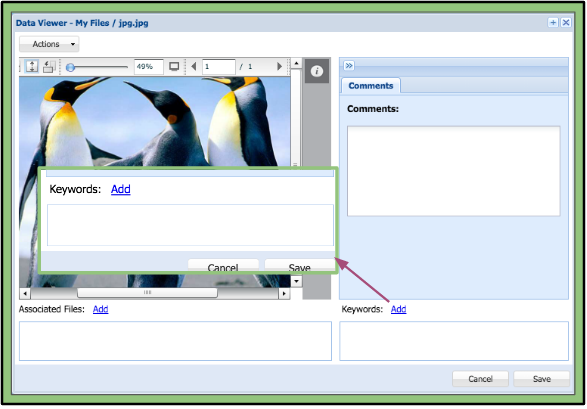Click the page number input field
Screen dimensions: 587x409
click(x=219, y=67)
